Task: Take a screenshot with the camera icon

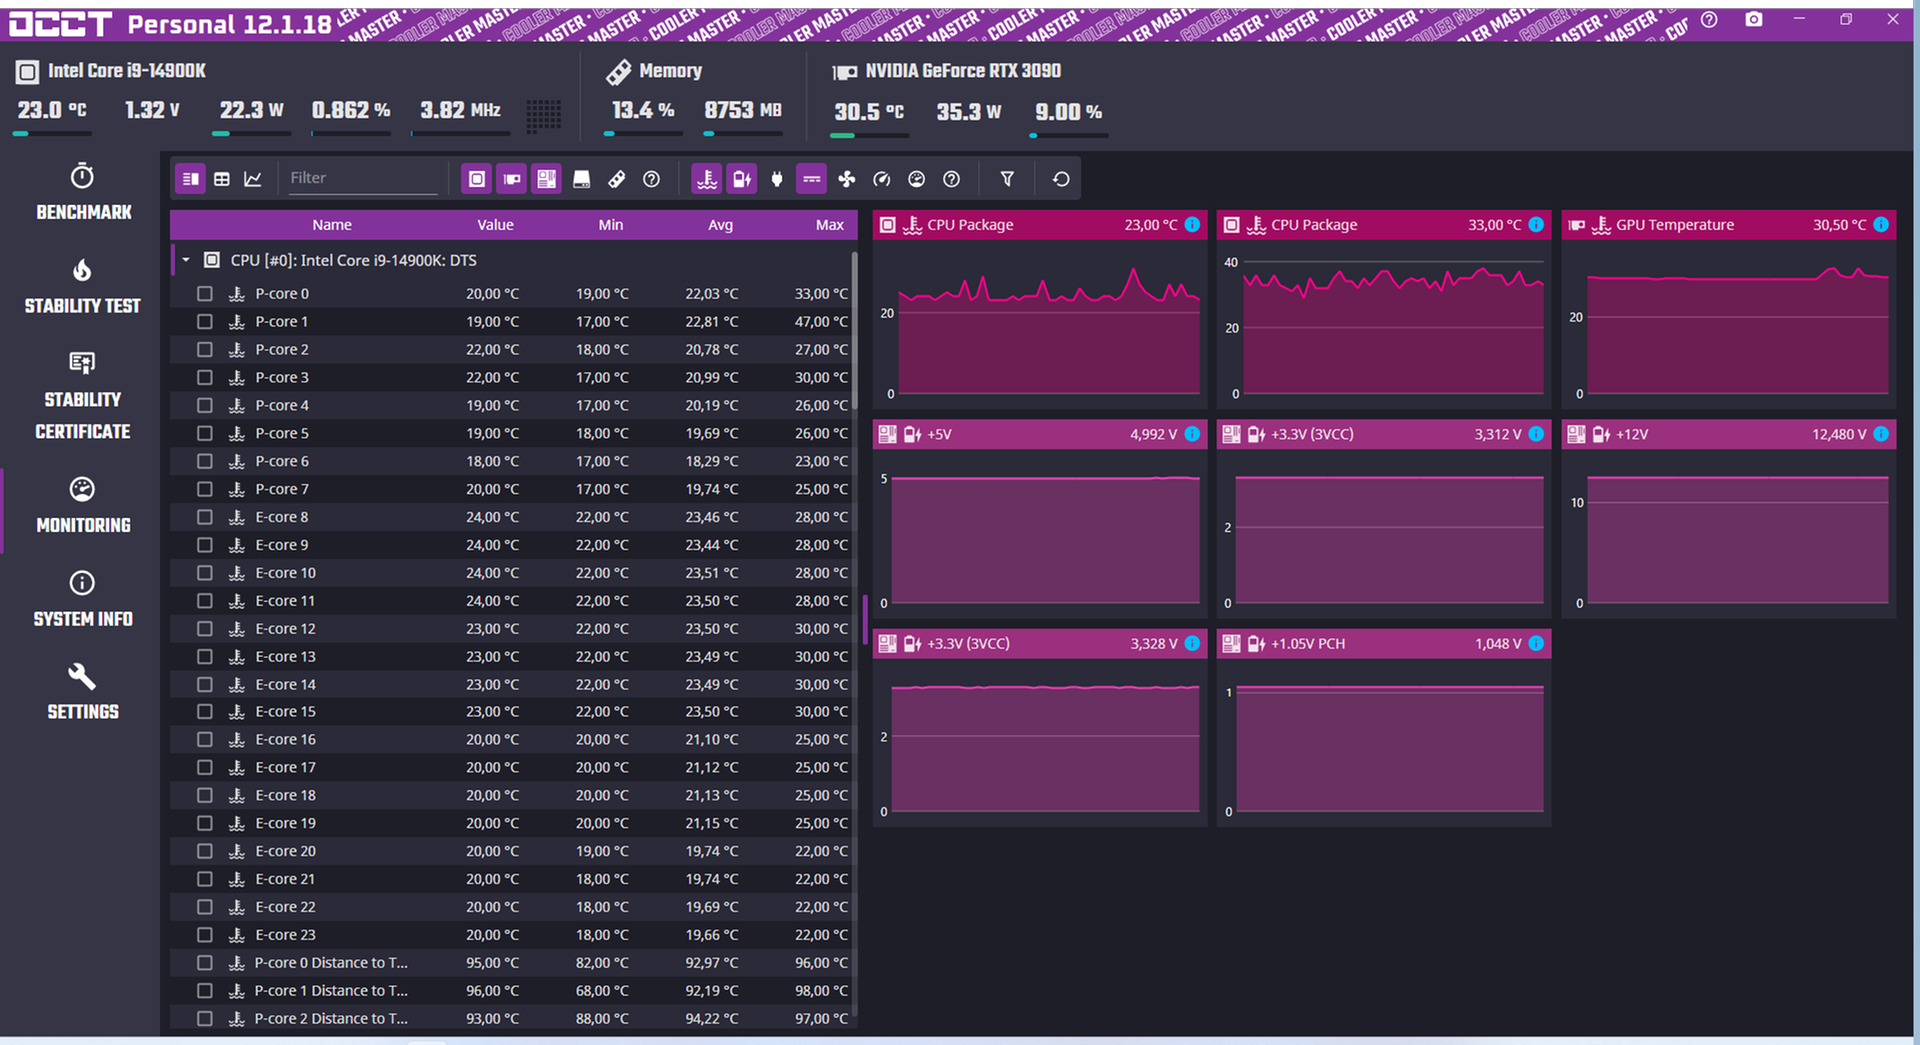Action: 1754,20
